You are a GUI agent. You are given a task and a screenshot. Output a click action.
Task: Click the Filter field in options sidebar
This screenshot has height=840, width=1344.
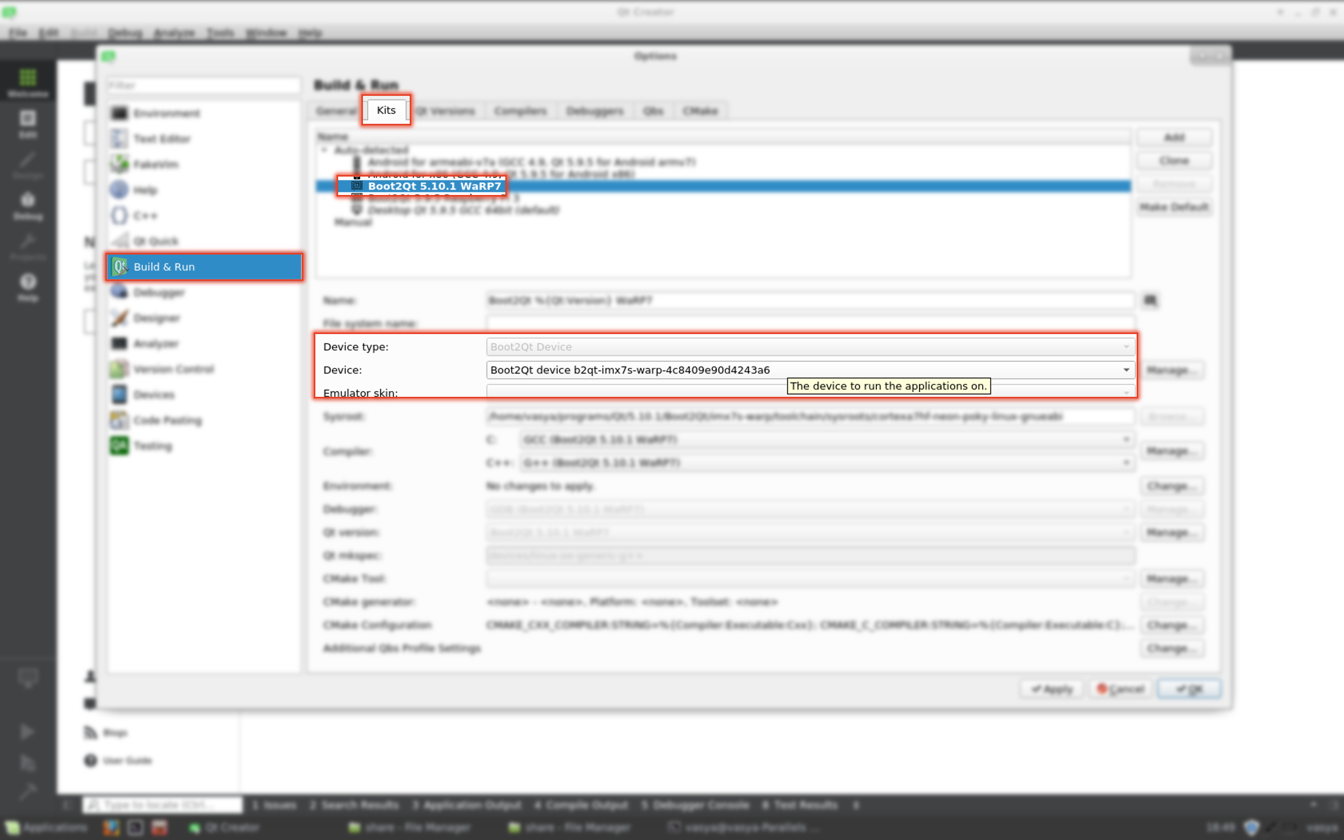click(x=204, y=85)
